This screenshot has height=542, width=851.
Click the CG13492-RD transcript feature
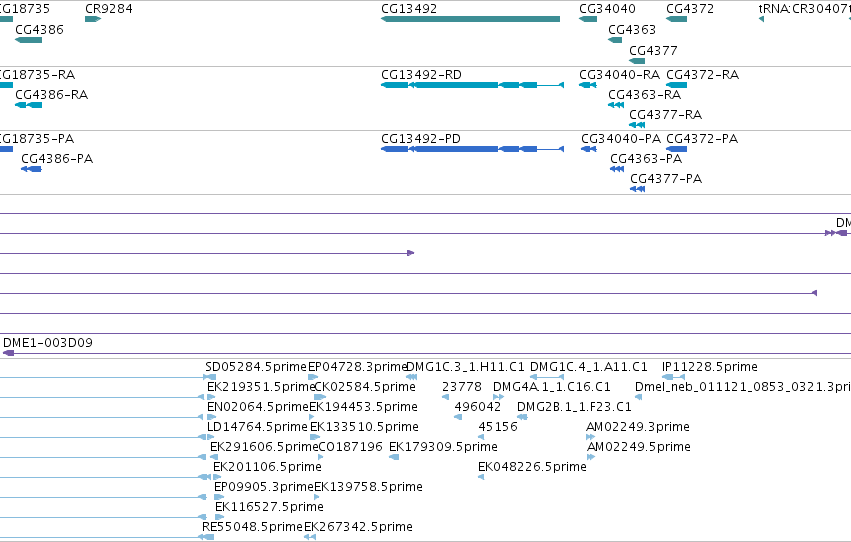[473, 85]
